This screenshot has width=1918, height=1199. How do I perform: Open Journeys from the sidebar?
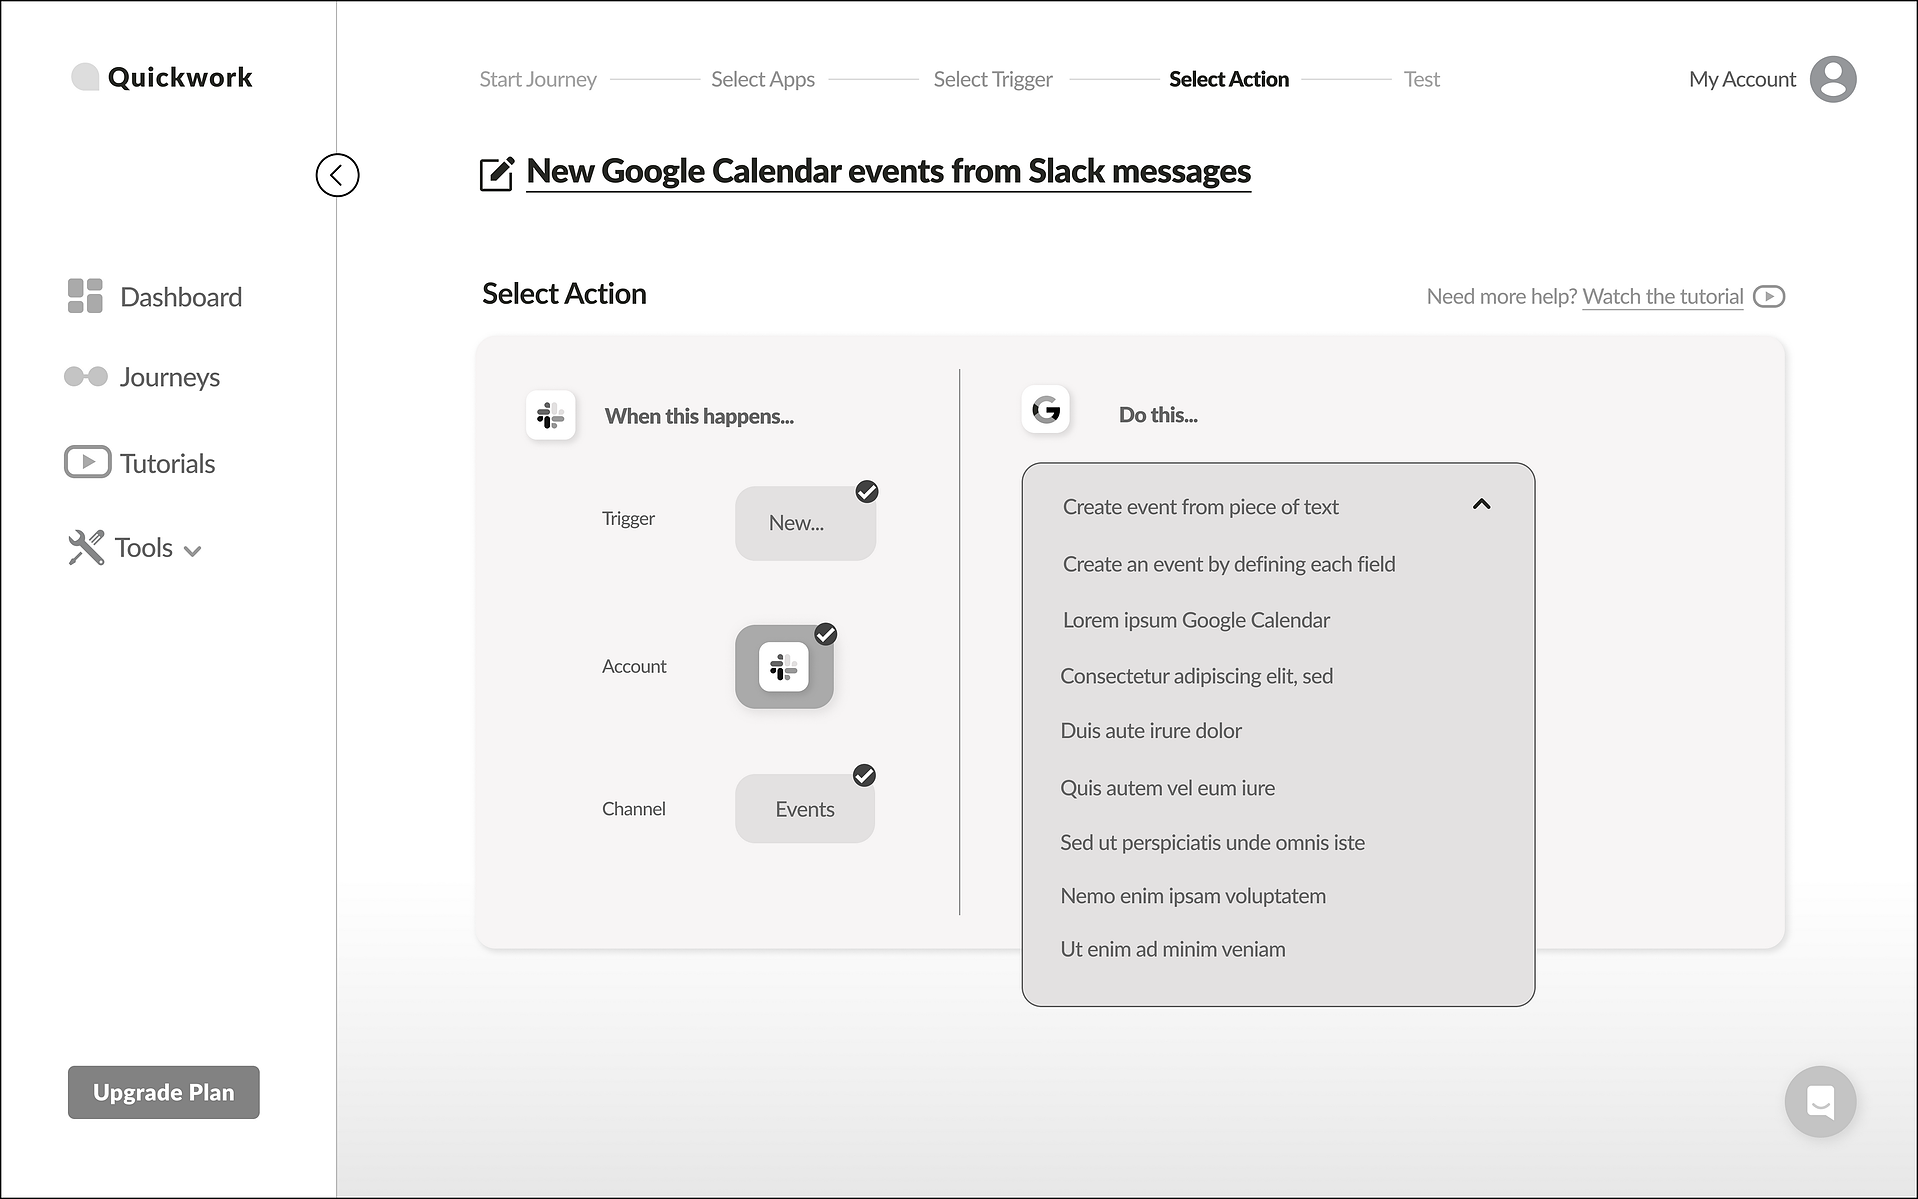[170, 377]
